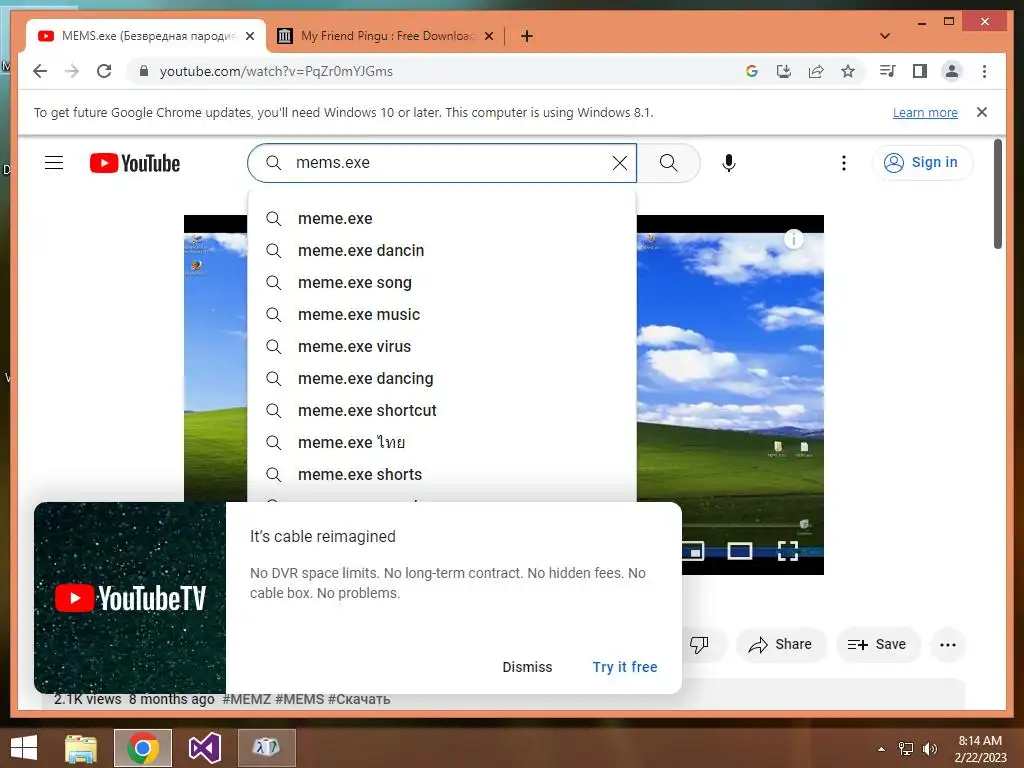Viewport: 1024px width, 768px height.
Task: Open the #MEMZ hashtag
Action: coord(246,699)
